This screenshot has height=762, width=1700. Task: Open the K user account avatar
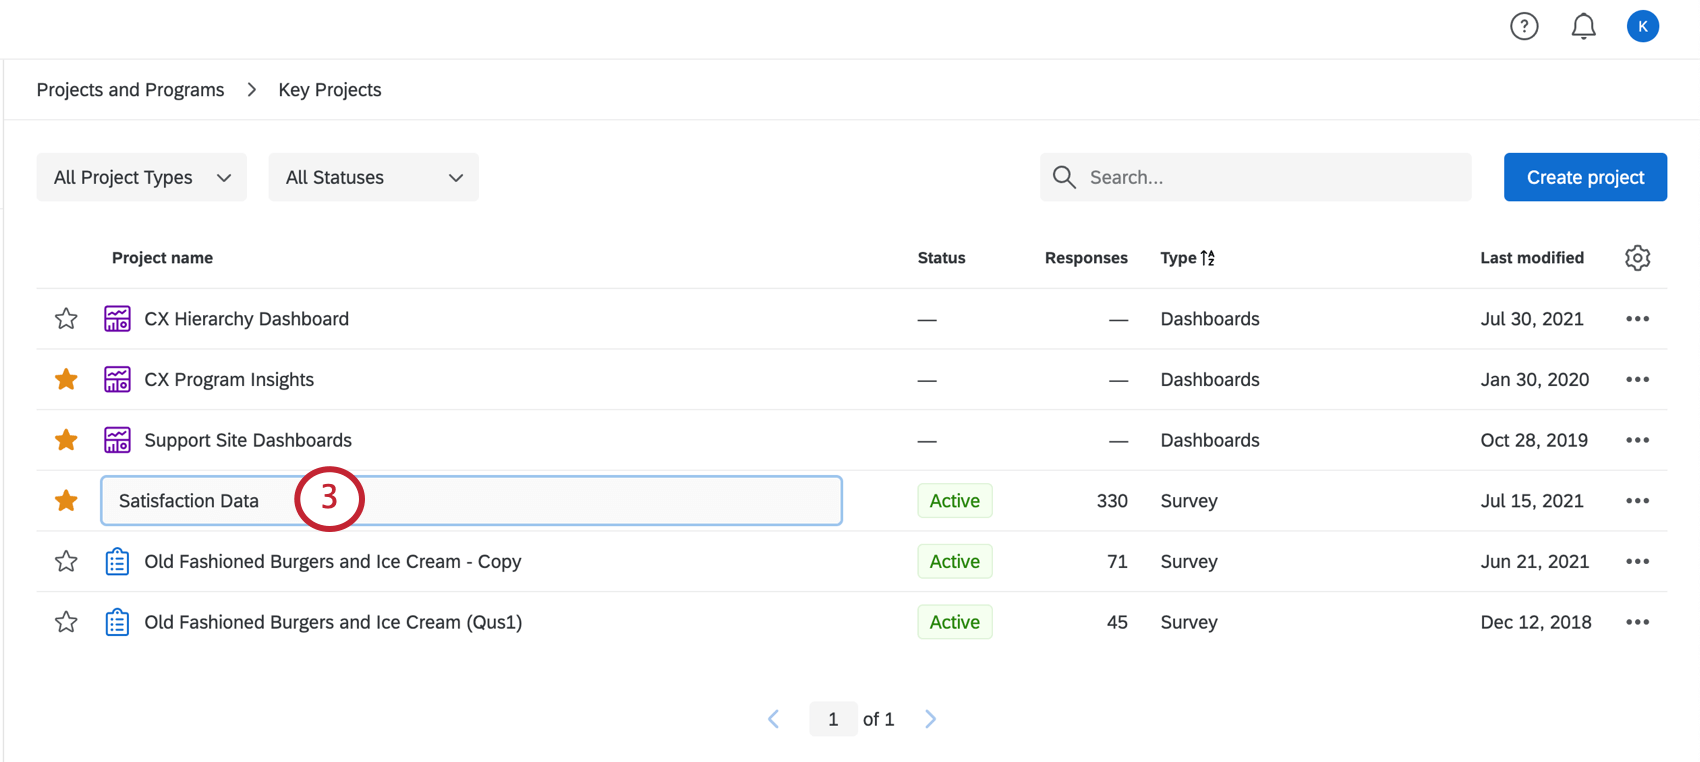click(x=1643, y=26)
